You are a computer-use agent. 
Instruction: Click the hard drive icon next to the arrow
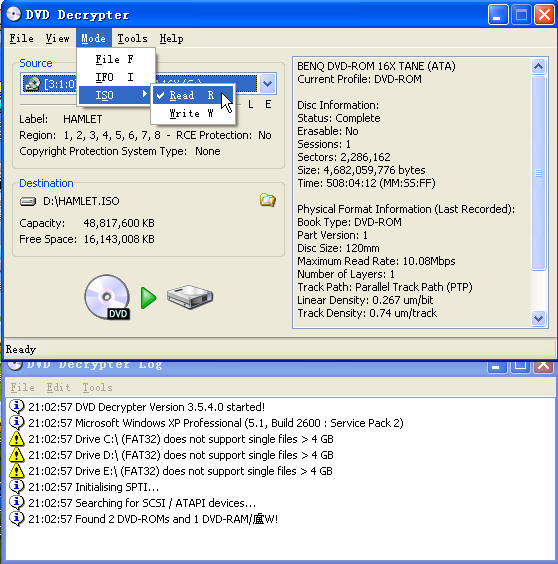(x=190, y=297)
